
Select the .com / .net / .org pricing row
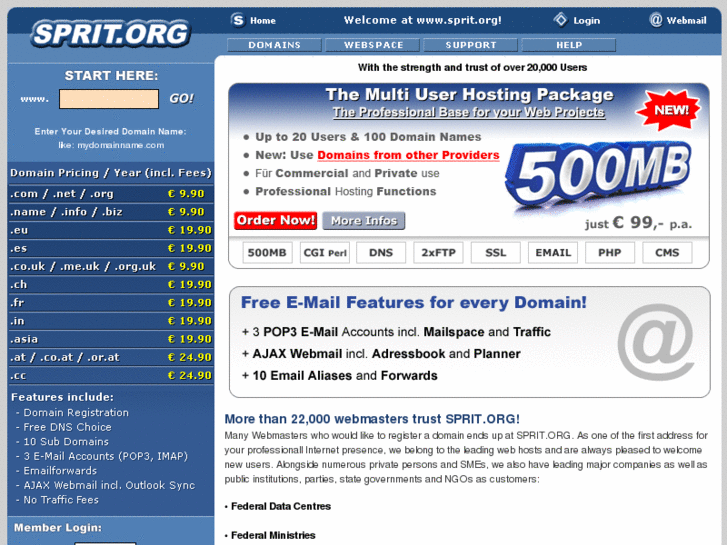click(x=111, y=193)
